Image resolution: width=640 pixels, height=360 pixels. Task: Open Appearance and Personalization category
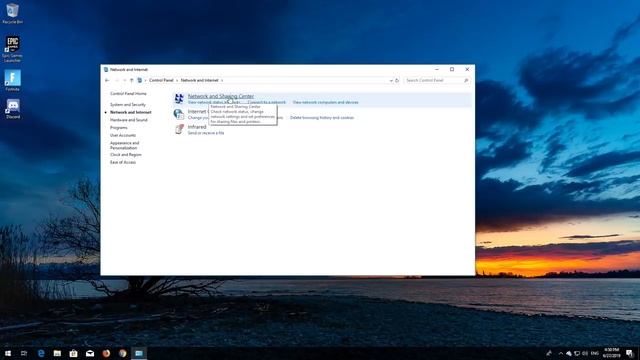(124, 145)
